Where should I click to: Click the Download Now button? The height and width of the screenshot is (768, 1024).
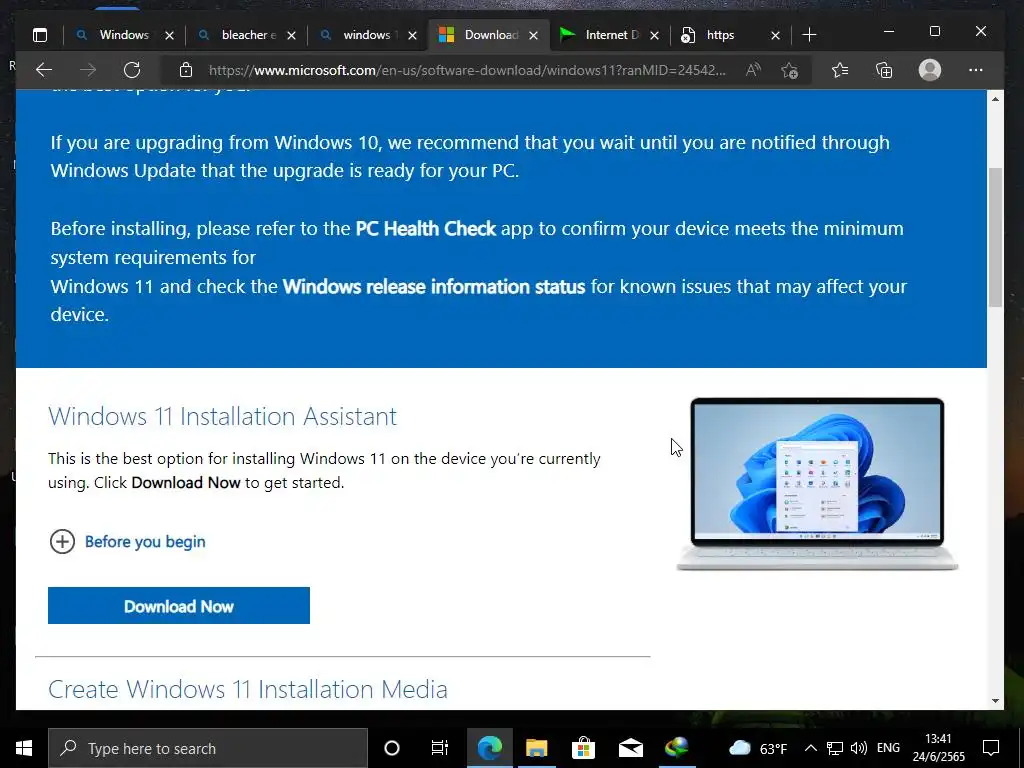(x=179, y=605)
